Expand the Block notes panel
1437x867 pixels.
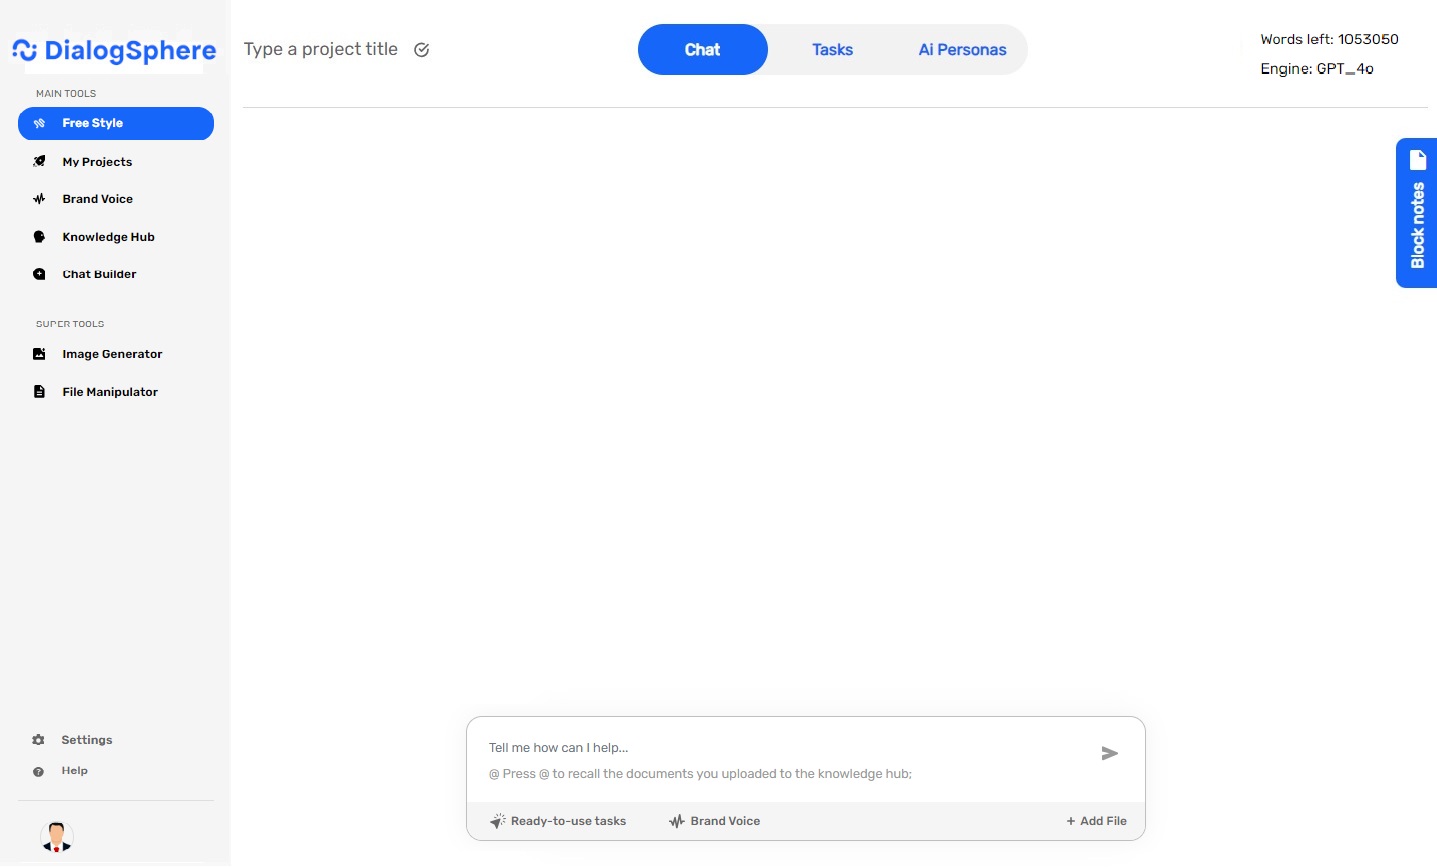[1417, 213]
